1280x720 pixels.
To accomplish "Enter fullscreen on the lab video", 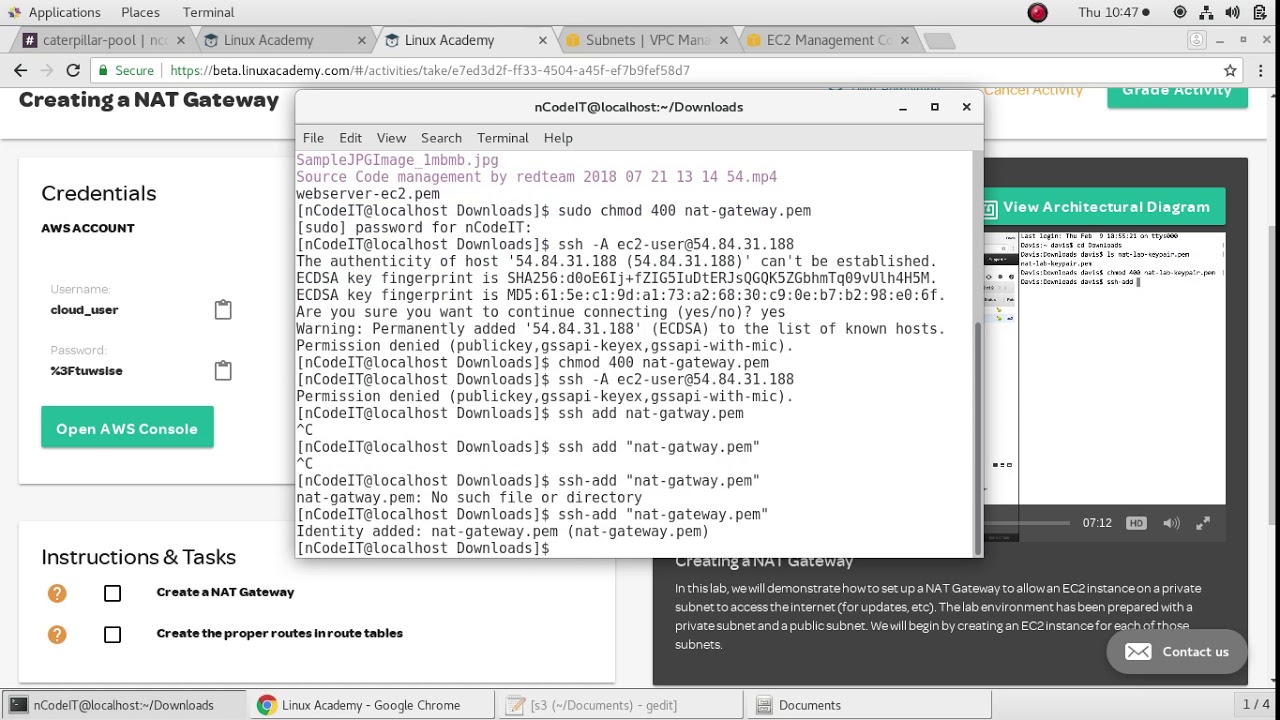I will [x=1203, y=523].
